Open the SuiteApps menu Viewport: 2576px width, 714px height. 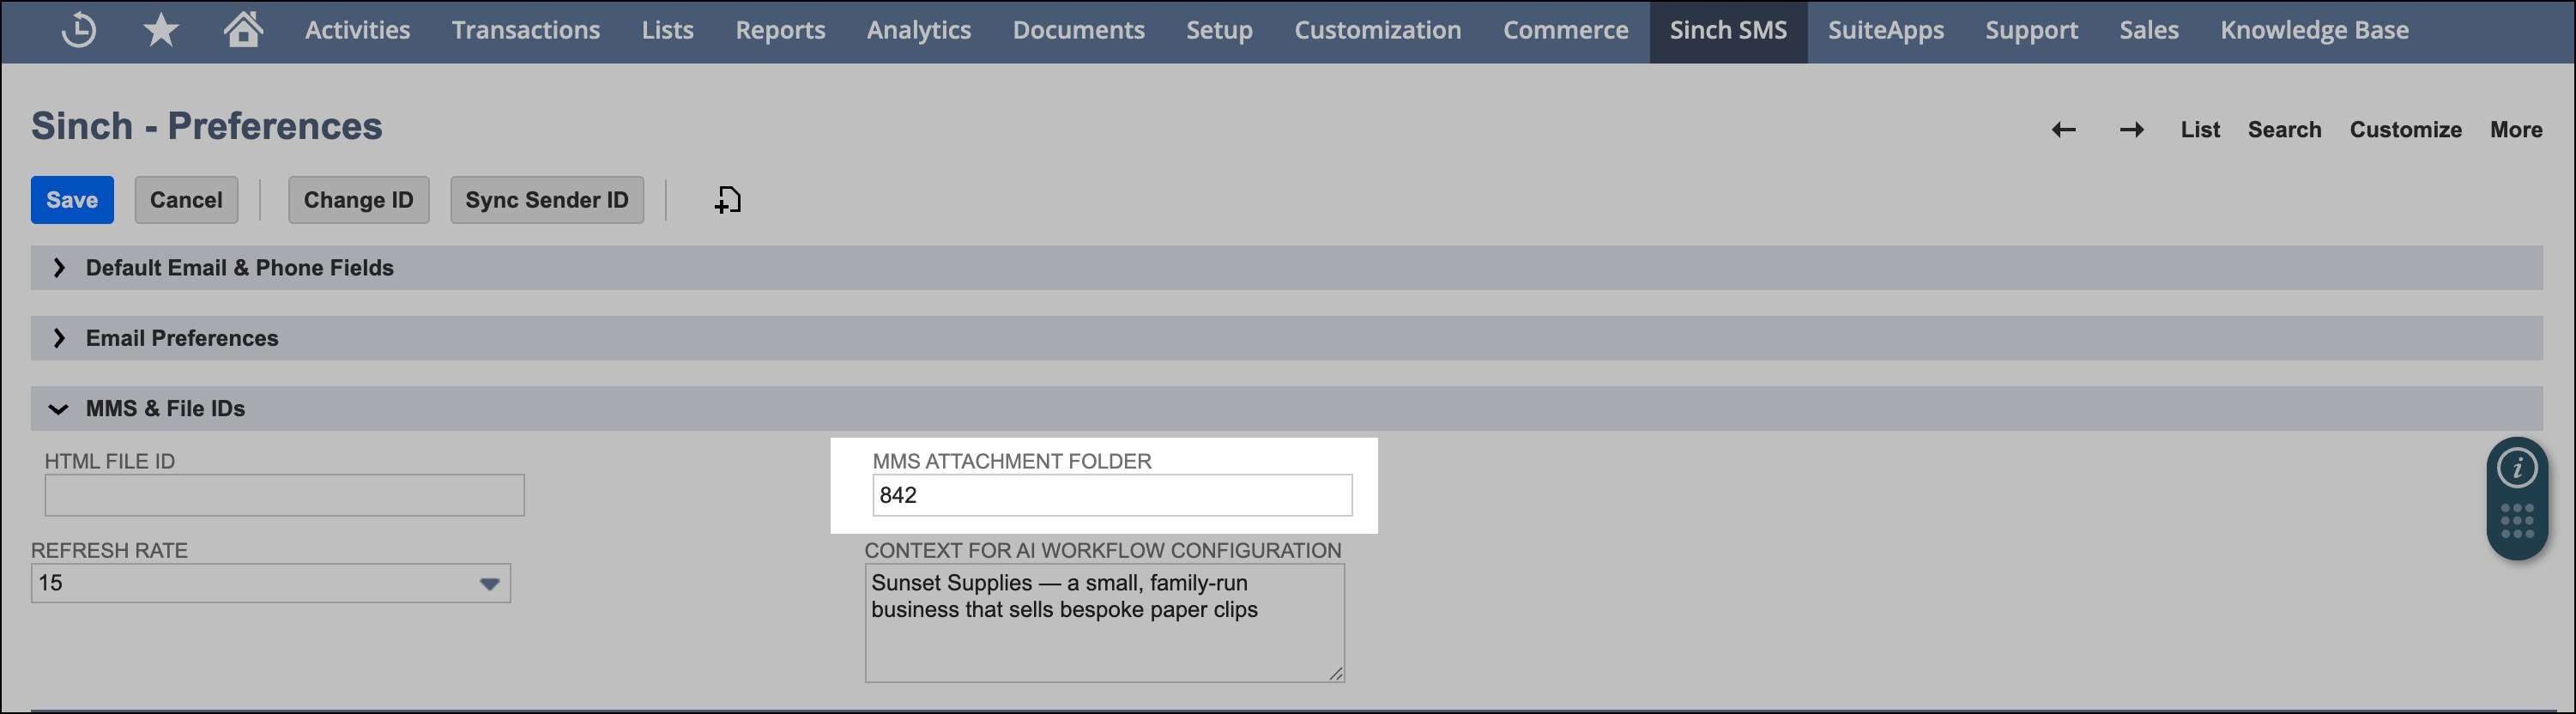pyautogui.click(x=1885, y=30)
